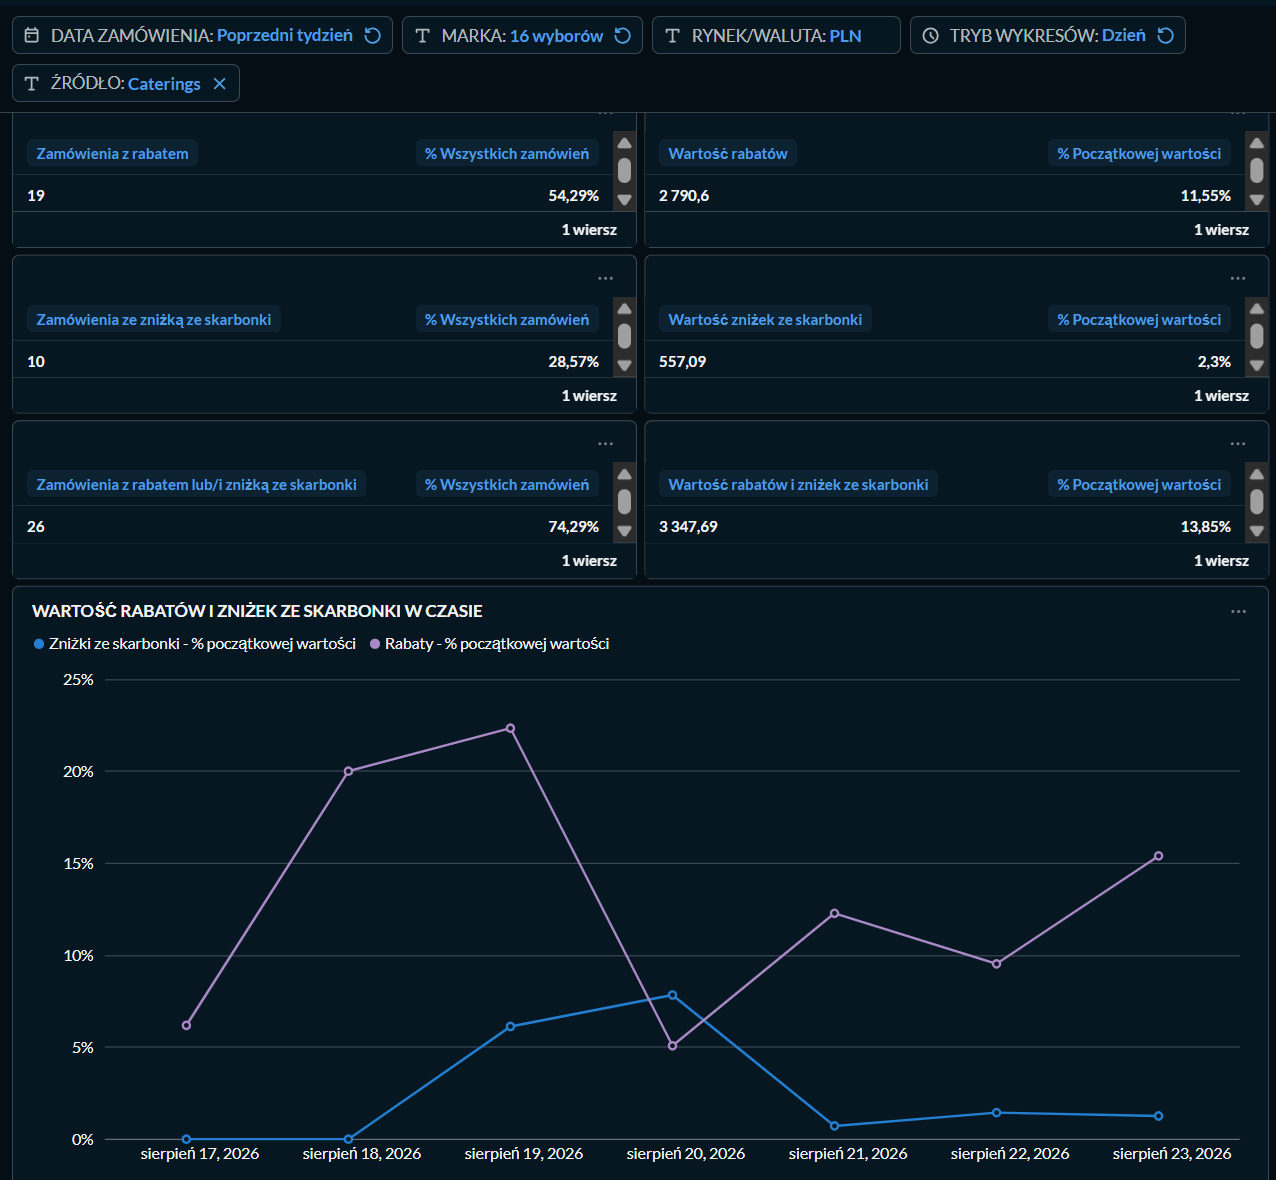Open options menu of Wartość rabatów i zniżek panel
1276x1180 pixels.
point(1238,443)
